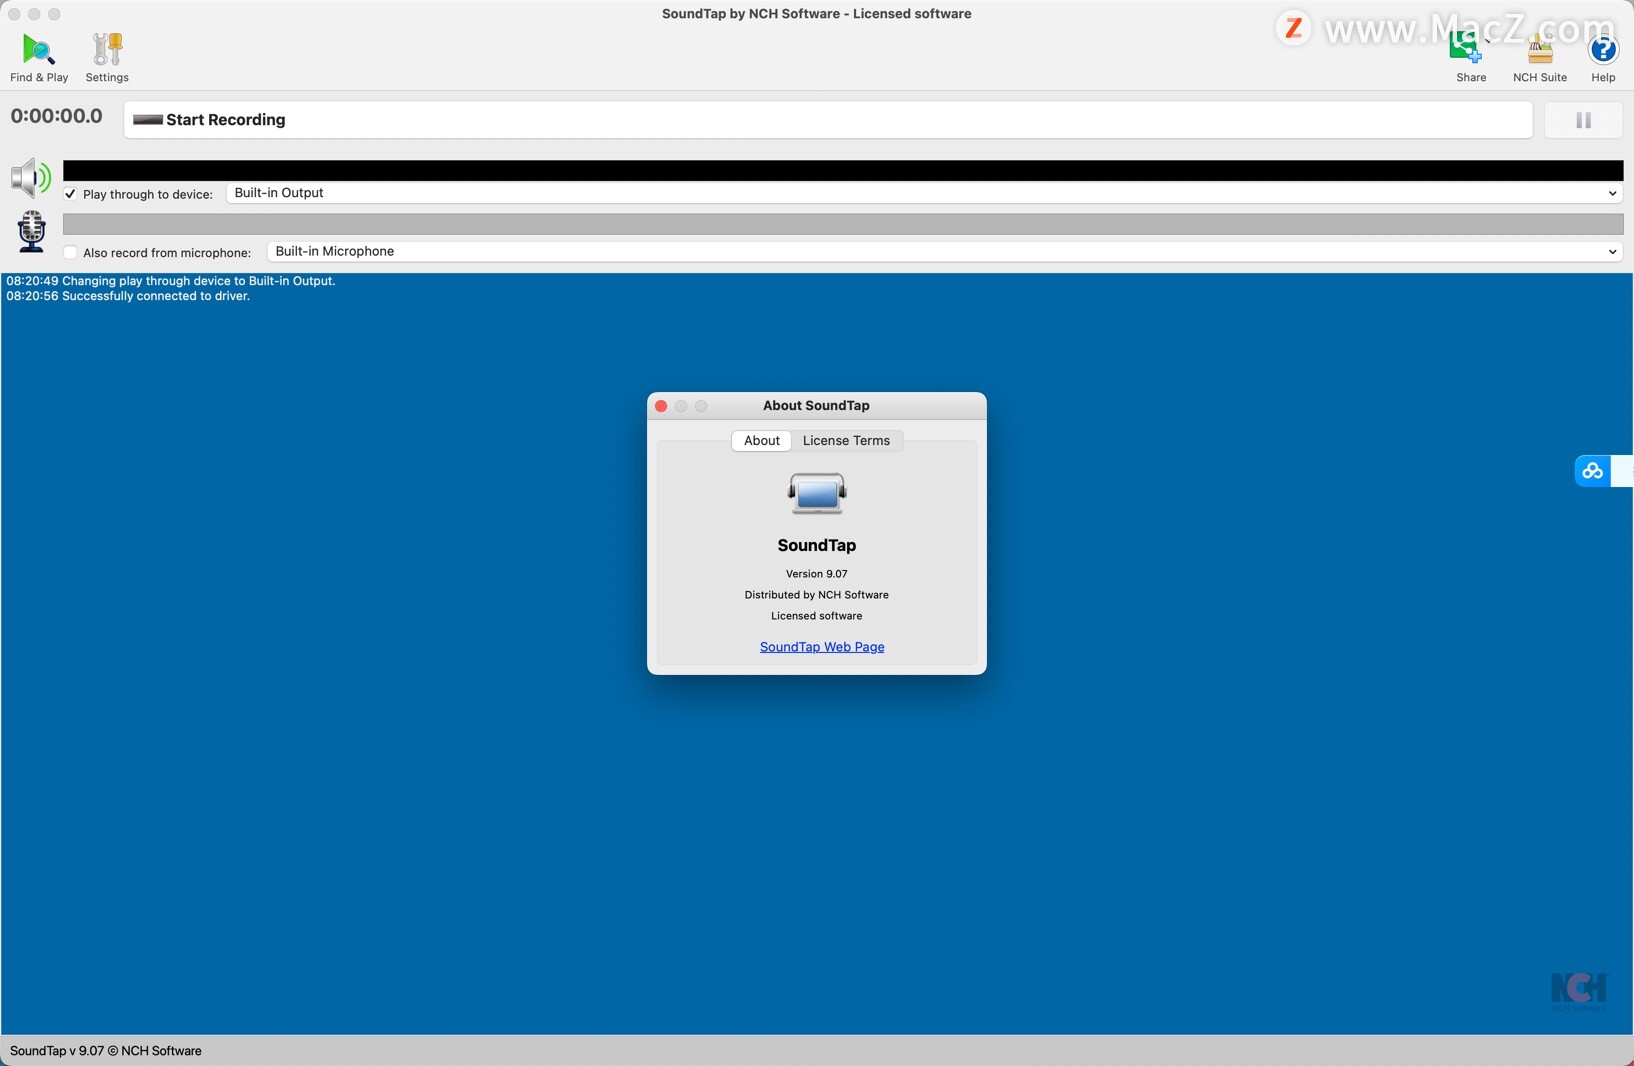Open the SoundTap Web Page link

click(821, 646)
